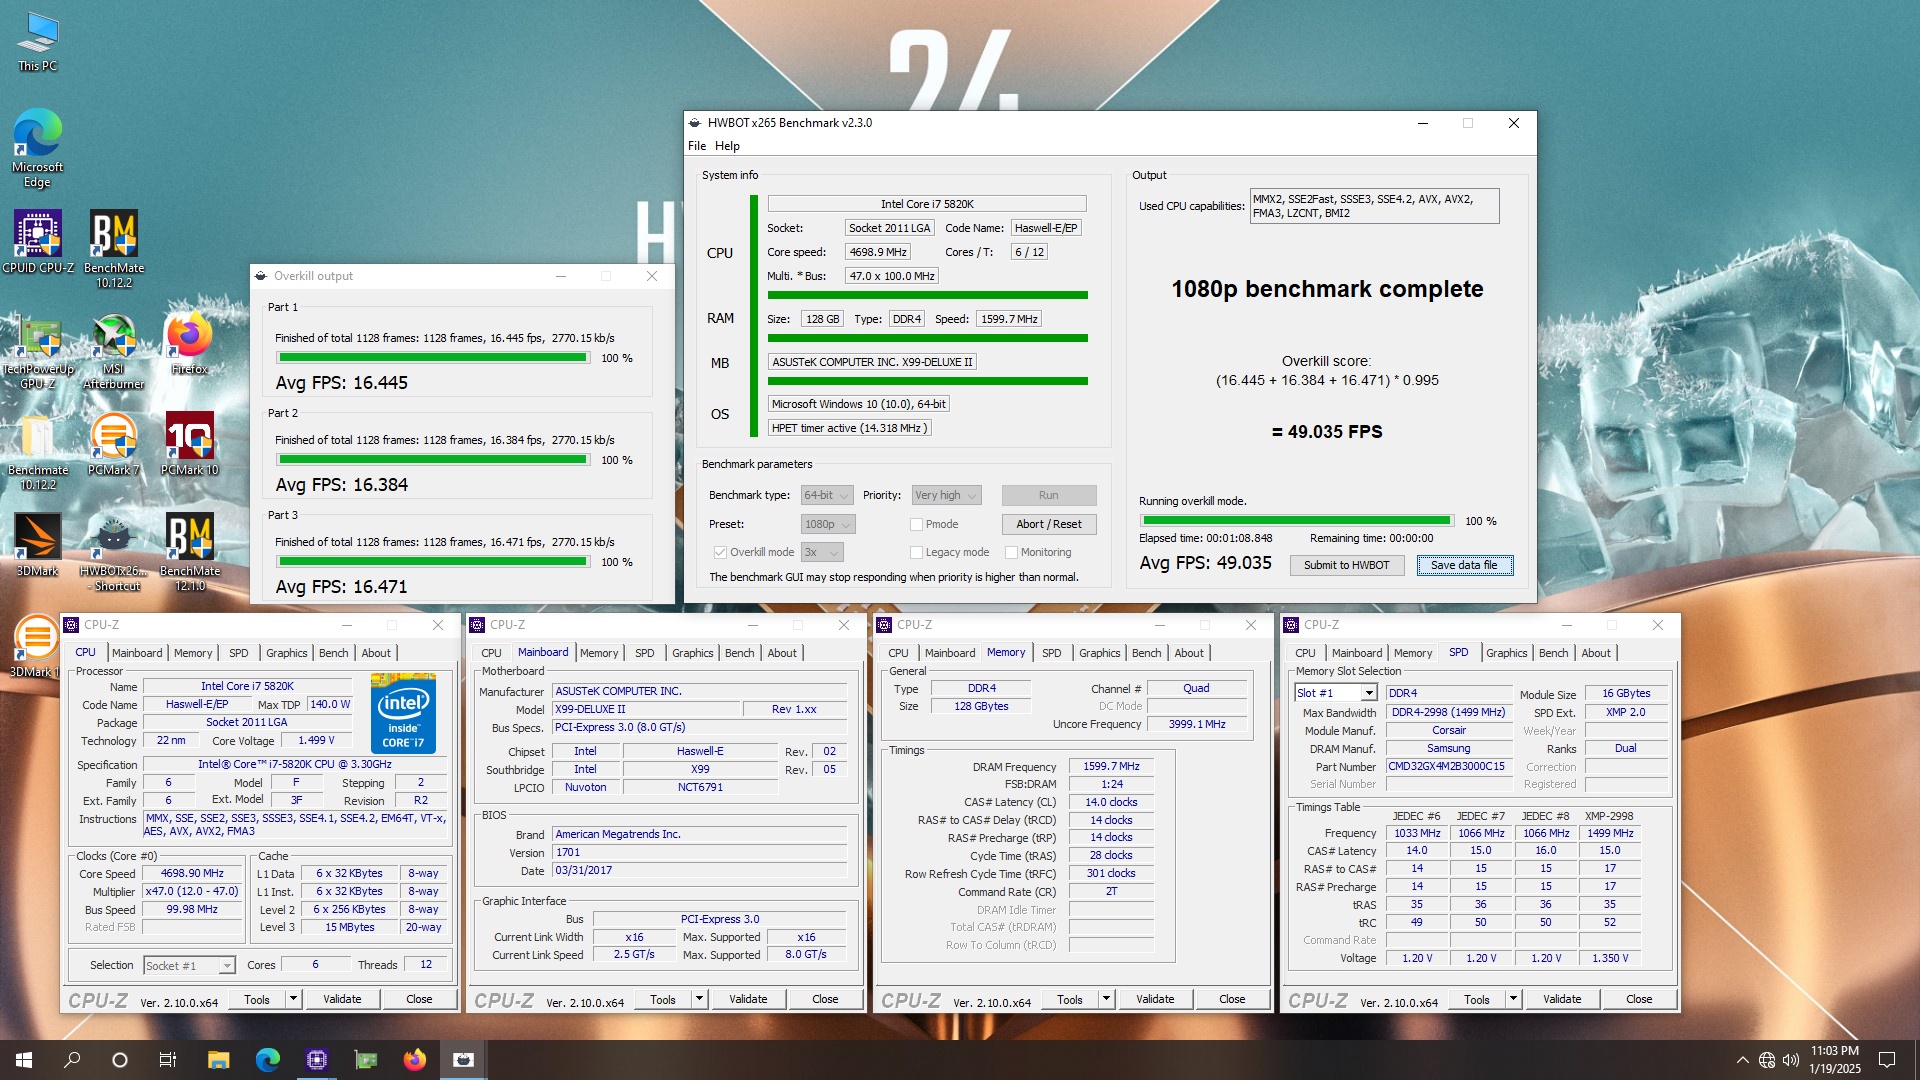Open taskbar Search icon
The height and width of the screenshot is (1080, 1920).
72,1060
